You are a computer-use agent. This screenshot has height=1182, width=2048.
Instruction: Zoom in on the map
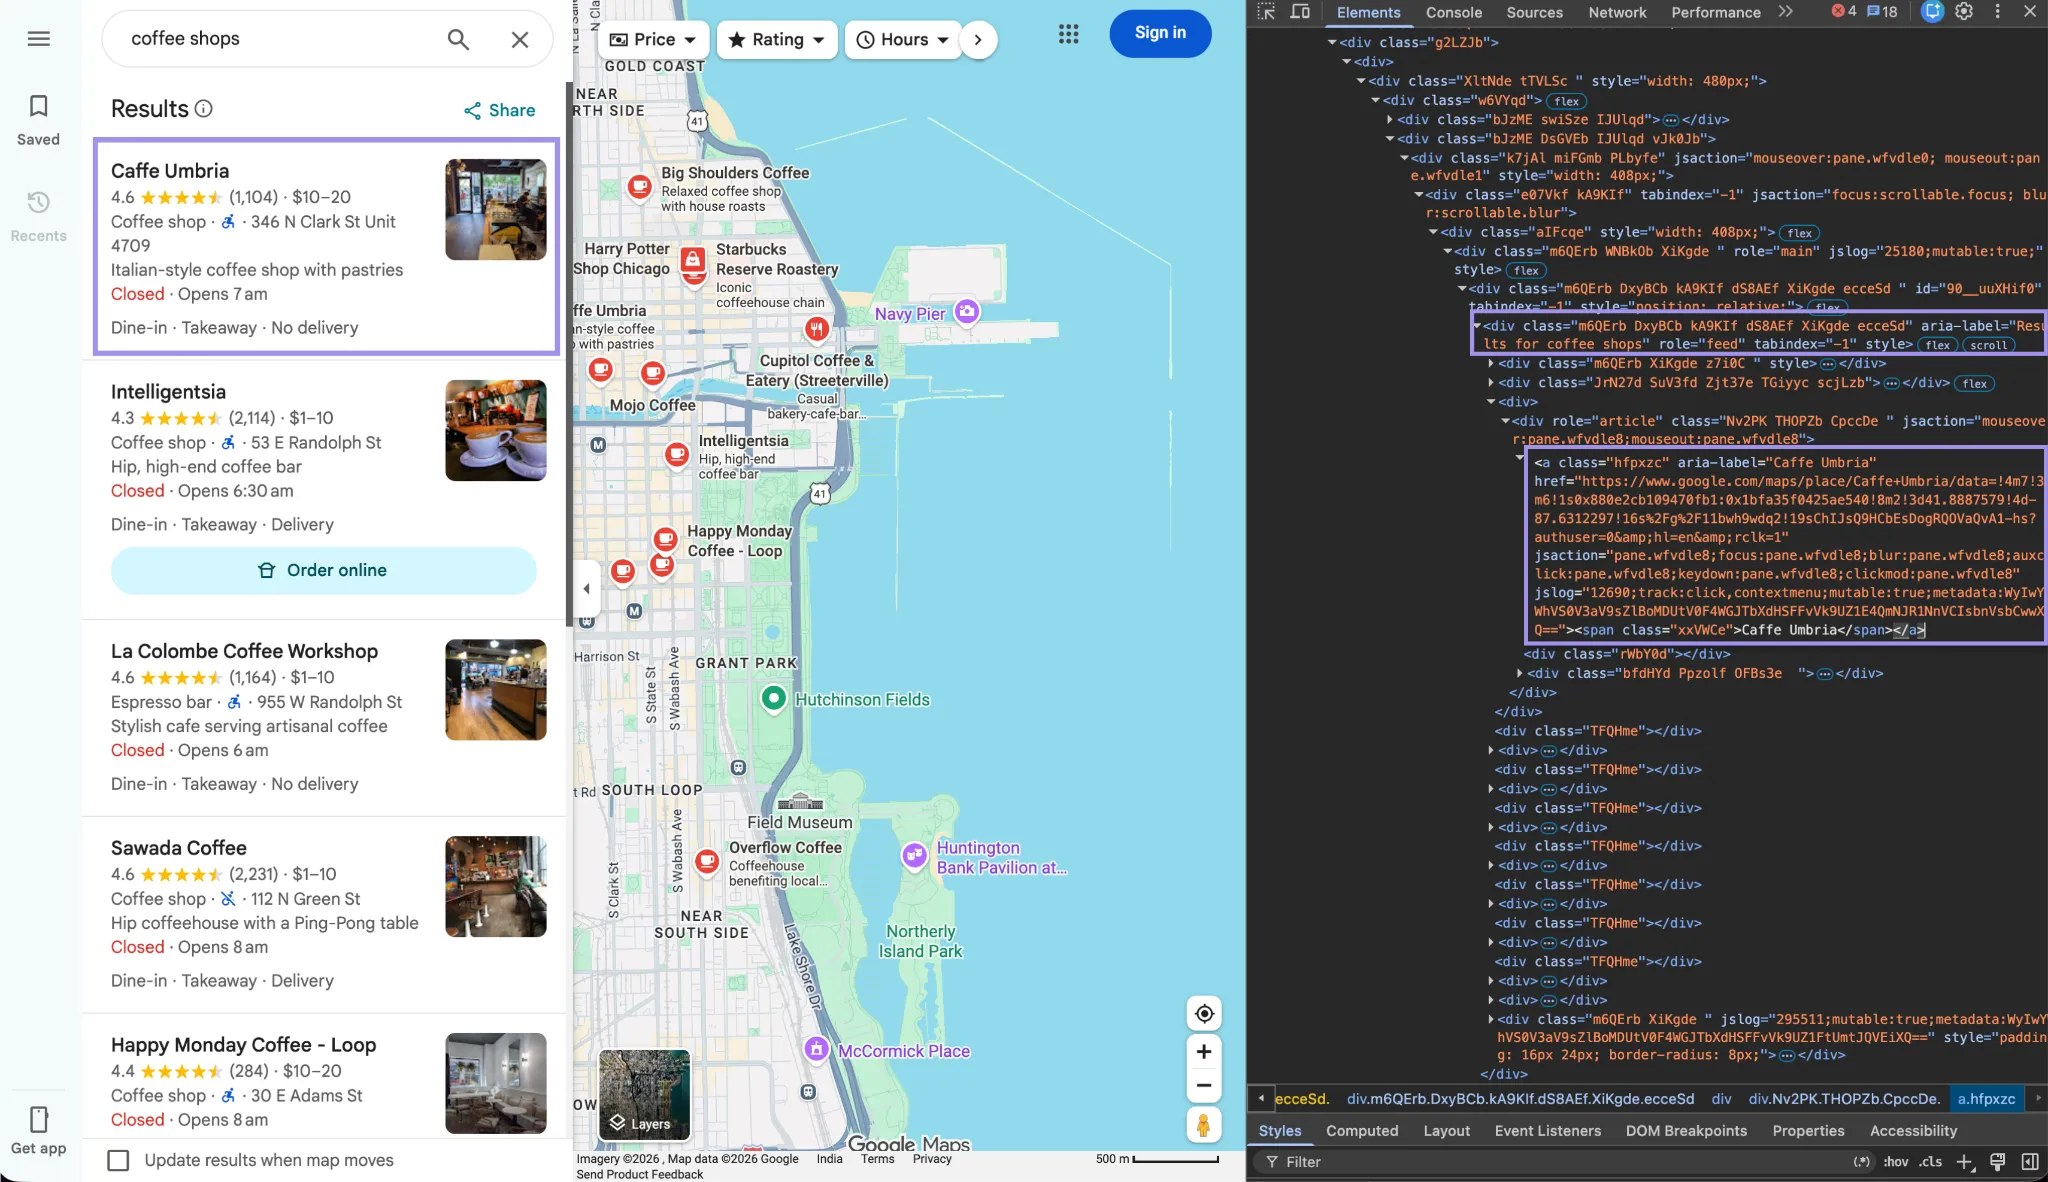coord(1204,1052)
